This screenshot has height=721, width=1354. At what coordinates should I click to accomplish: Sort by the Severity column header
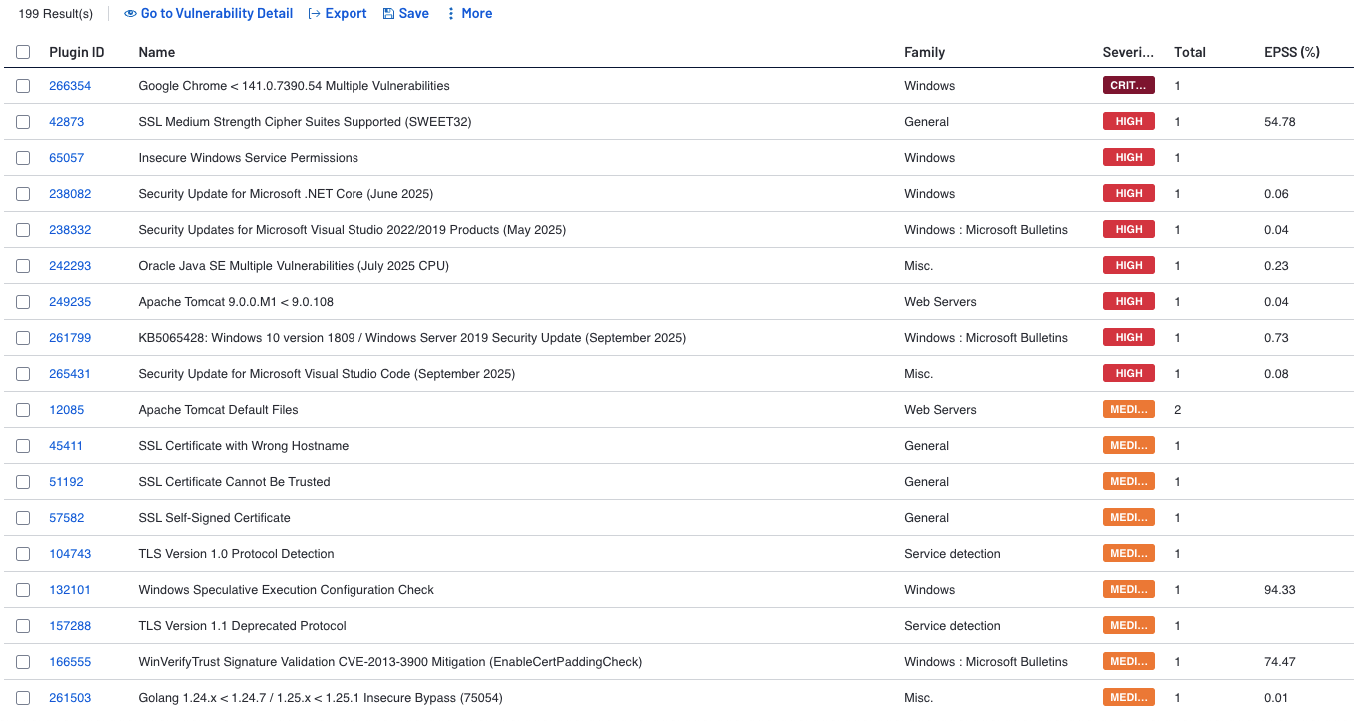(1128, 52)
